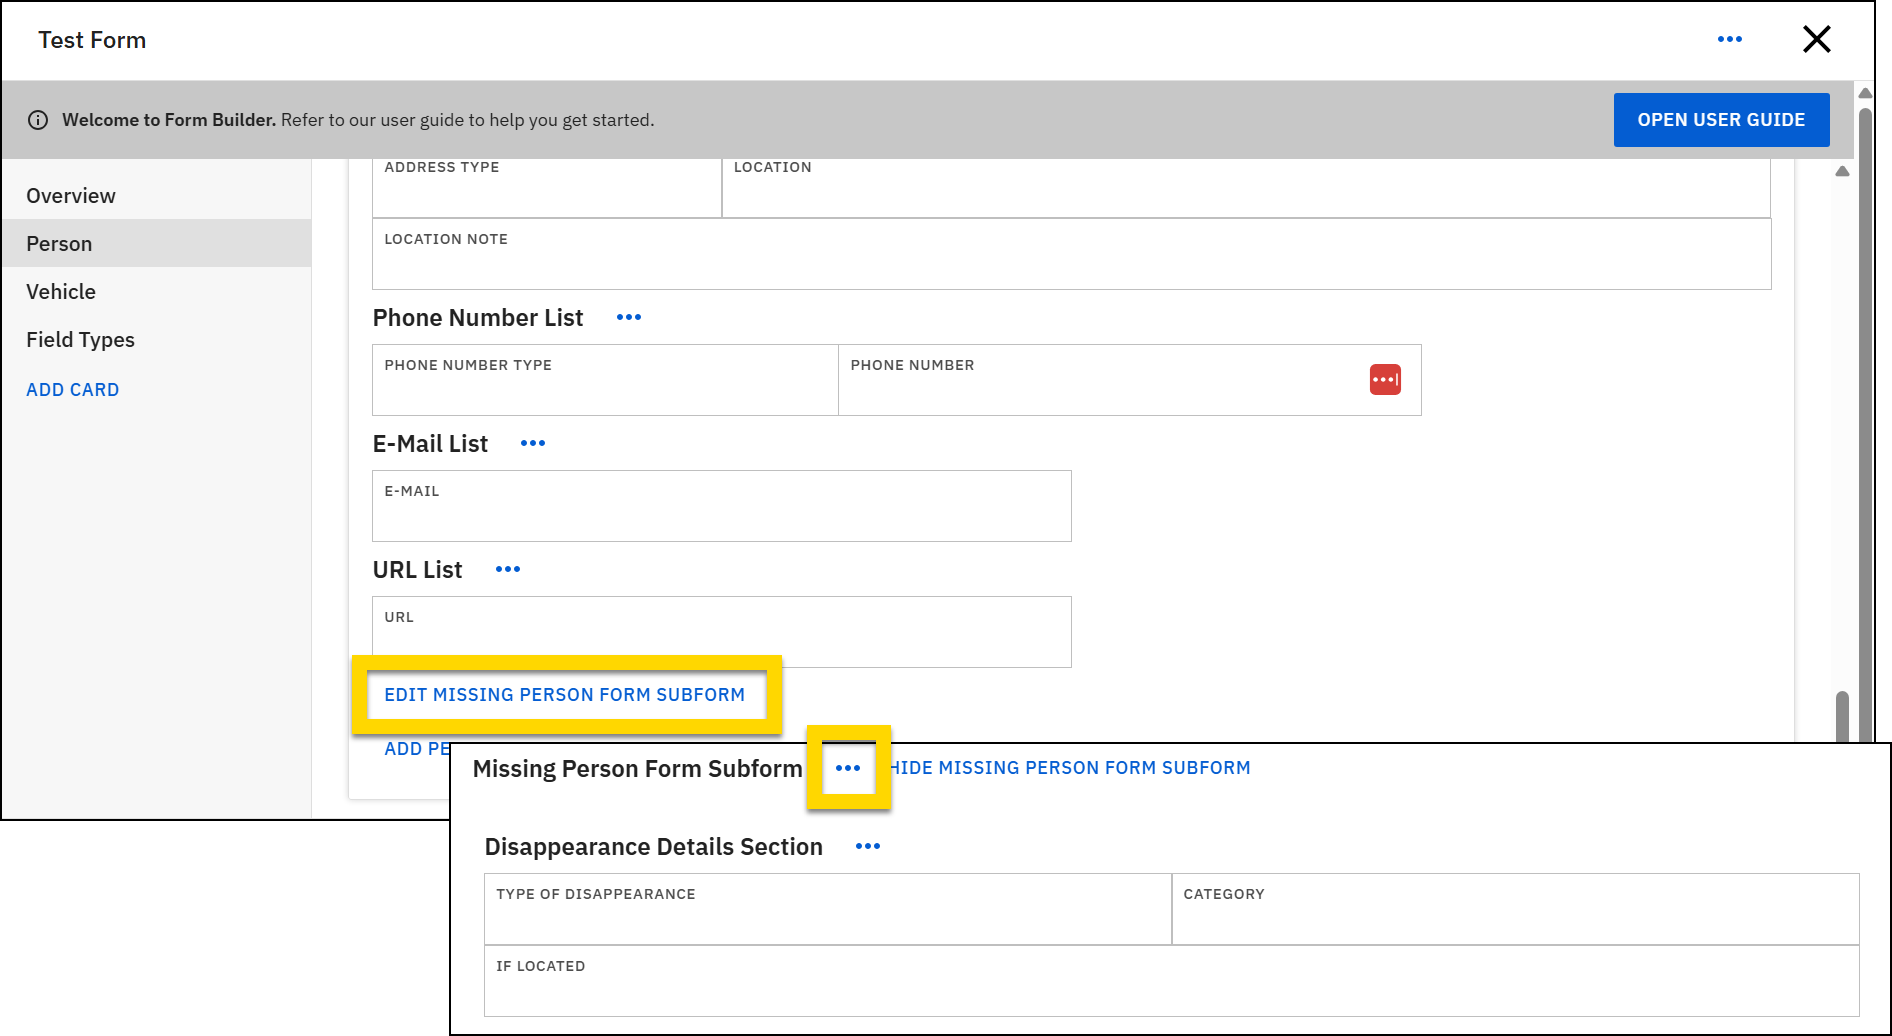Click inside the E-Mail input field
The image size is (1892, 1036).
pyautogui.click(x=721, y=510)
